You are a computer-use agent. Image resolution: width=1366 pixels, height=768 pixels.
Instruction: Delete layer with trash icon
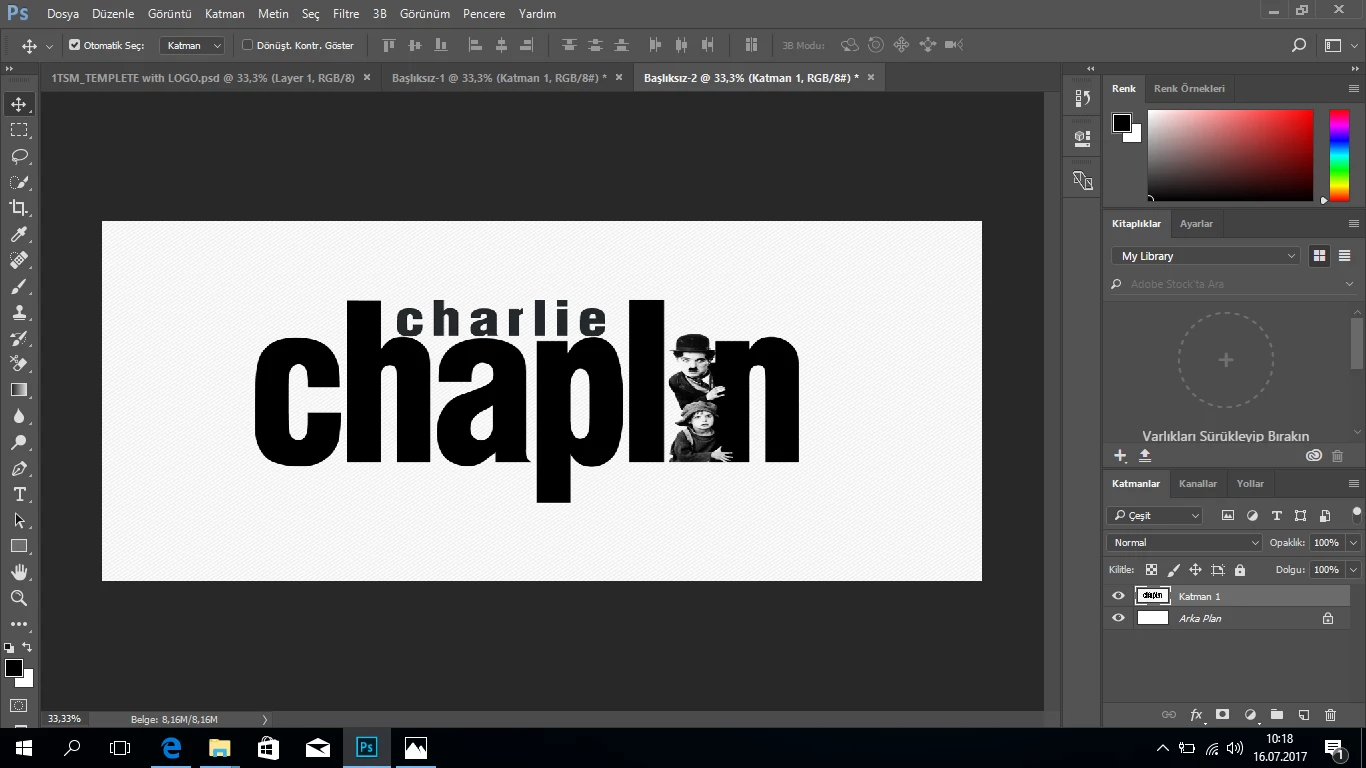1330,715
